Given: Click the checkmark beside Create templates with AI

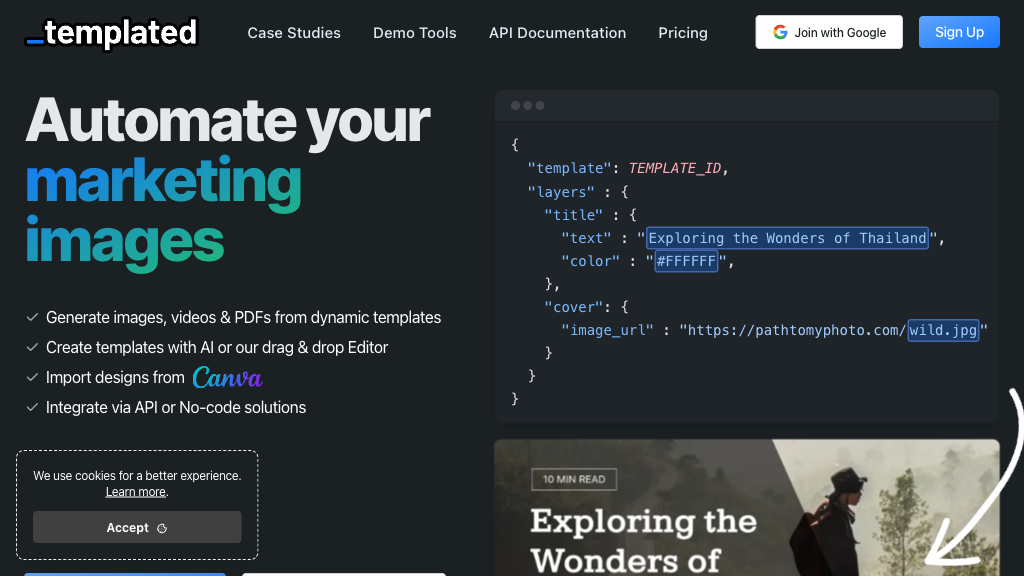Looking at the screenshot, I should point(32,348).
